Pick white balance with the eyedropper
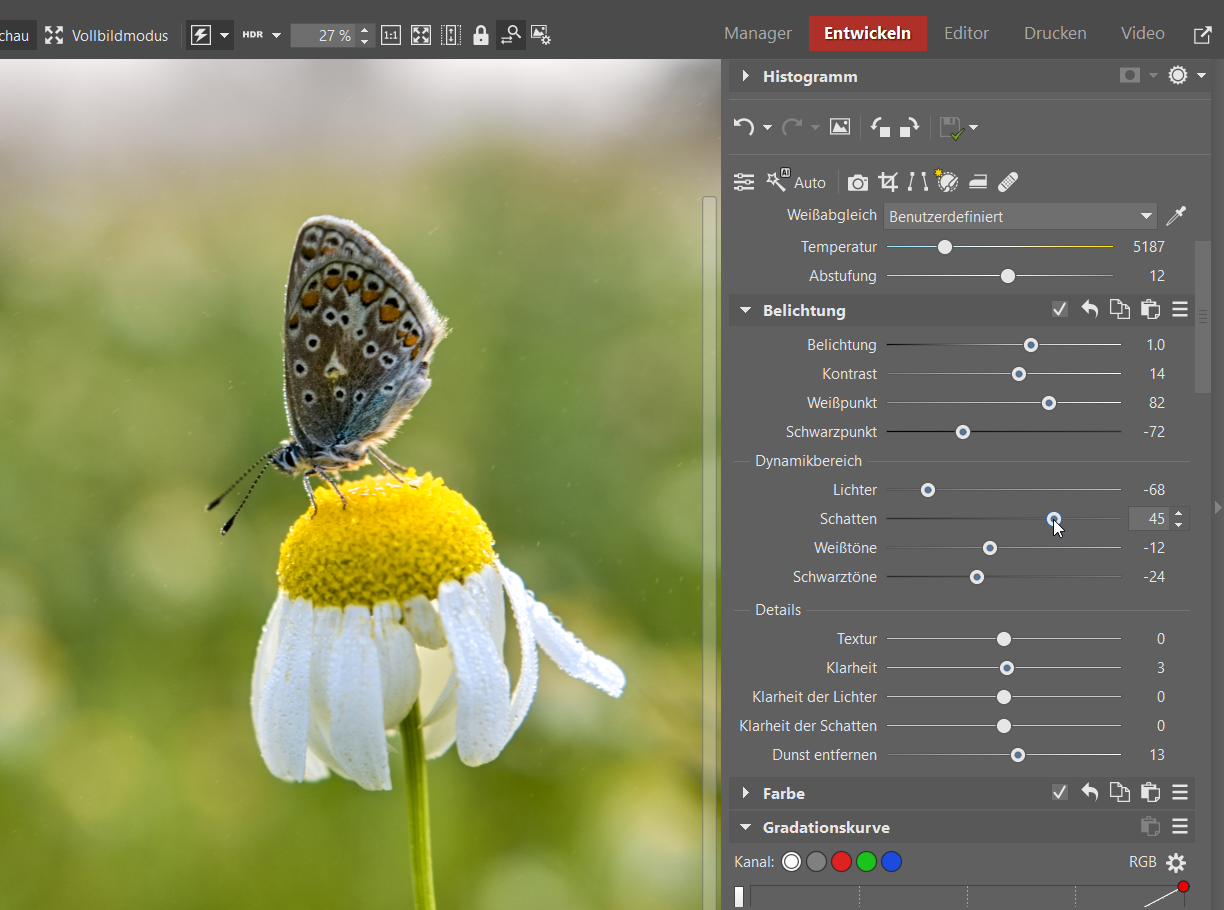 (1176, 216)
